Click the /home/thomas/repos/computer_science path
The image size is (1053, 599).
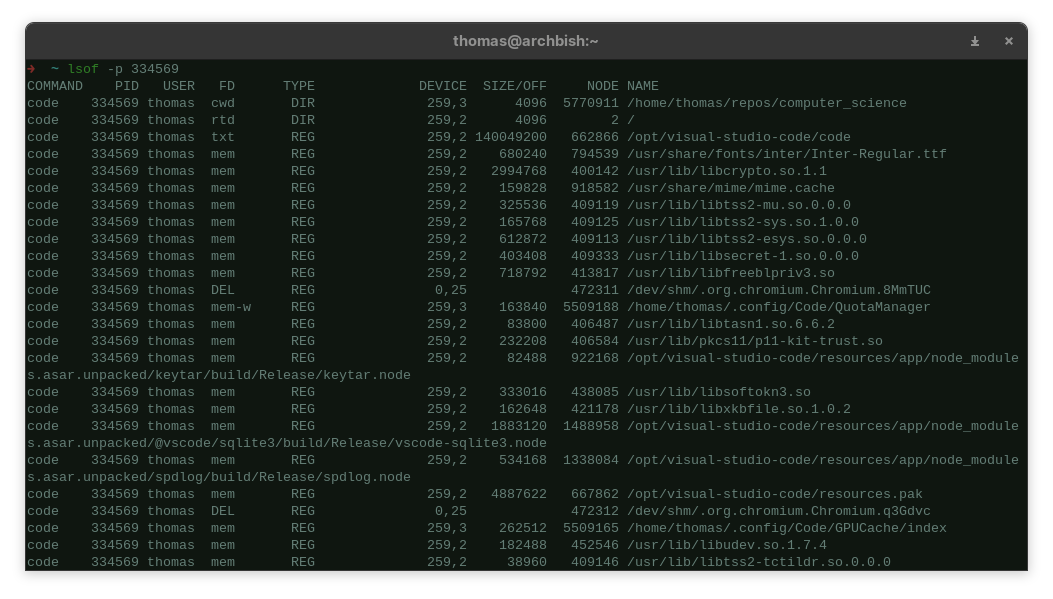766,103
